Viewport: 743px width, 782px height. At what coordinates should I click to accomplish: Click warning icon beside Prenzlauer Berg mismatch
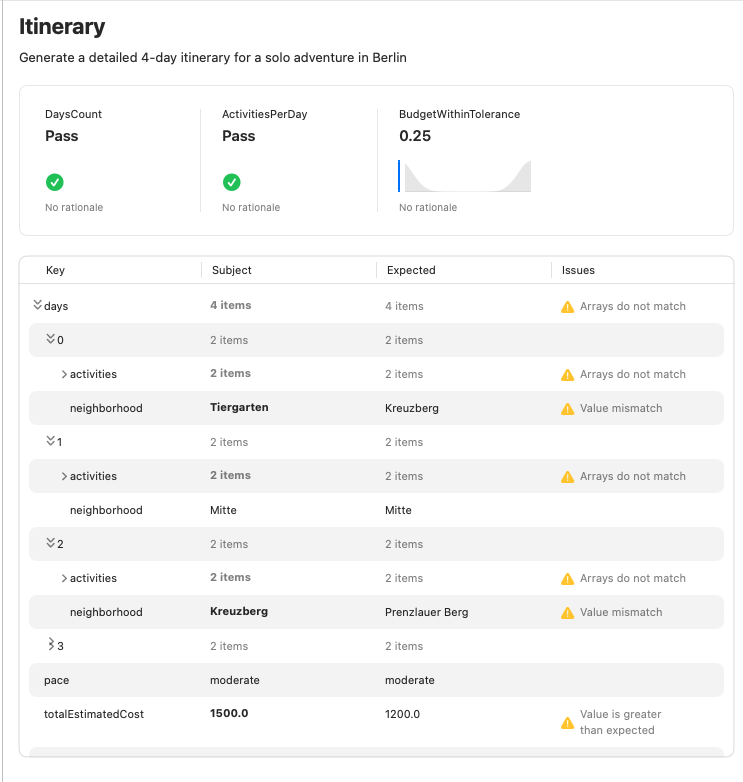click(x=567, y=612)
